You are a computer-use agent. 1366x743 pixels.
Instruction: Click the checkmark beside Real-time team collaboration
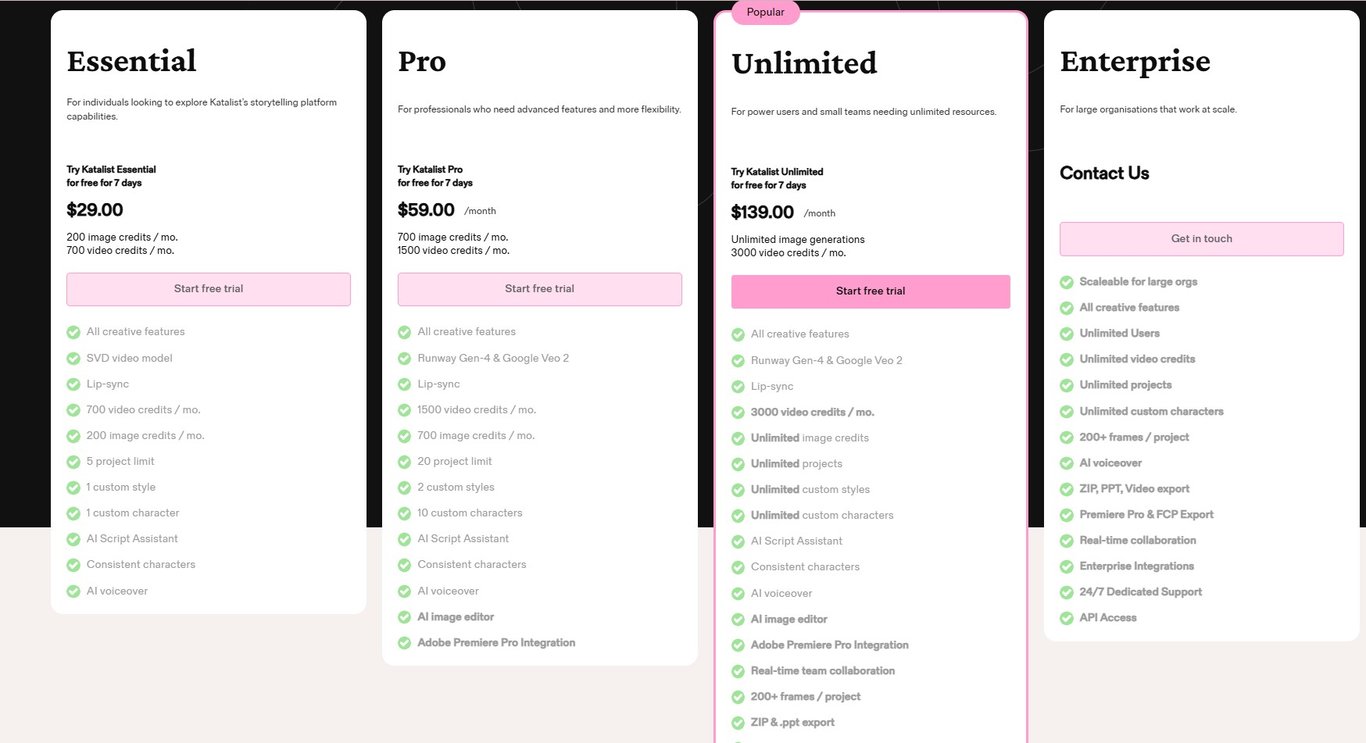[738, 671]
